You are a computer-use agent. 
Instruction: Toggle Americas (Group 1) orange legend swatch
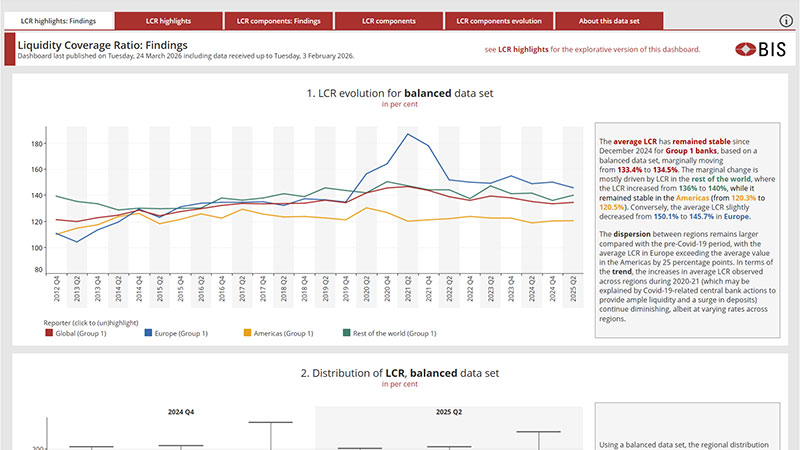pyautogui.click(x=247, y=333)
